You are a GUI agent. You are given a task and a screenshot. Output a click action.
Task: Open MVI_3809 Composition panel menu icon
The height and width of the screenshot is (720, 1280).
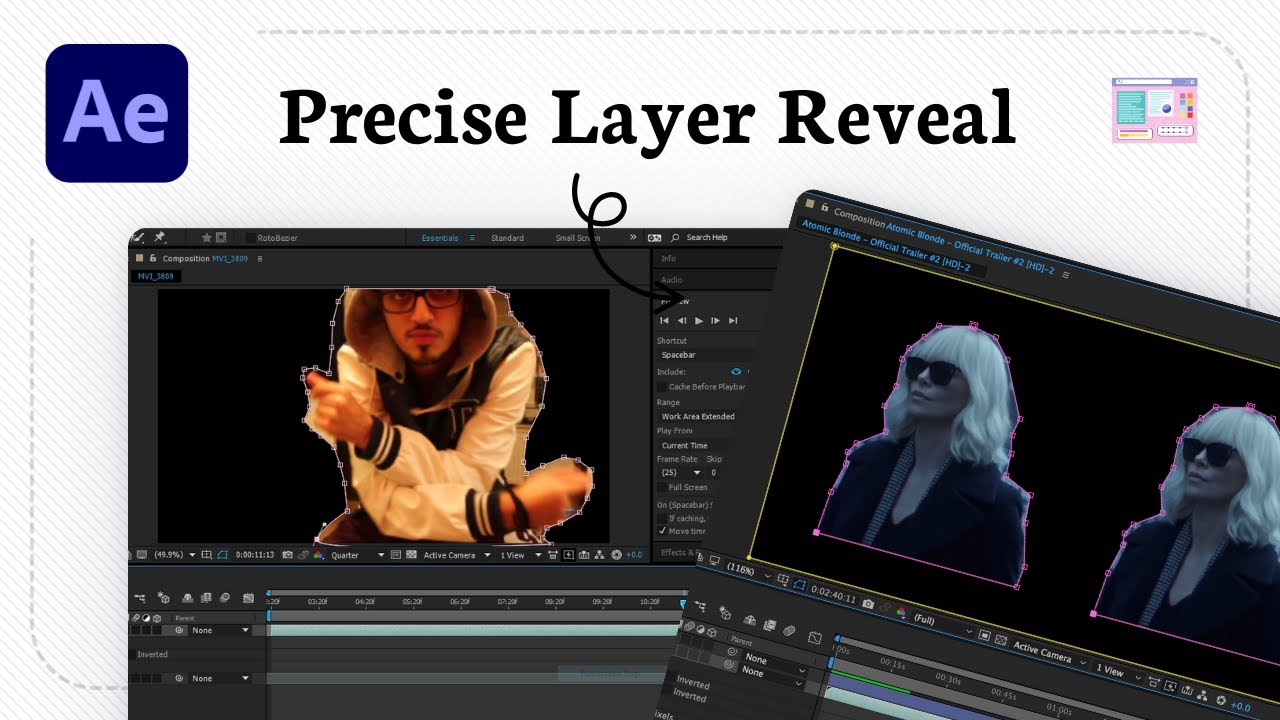pos(260,258)
